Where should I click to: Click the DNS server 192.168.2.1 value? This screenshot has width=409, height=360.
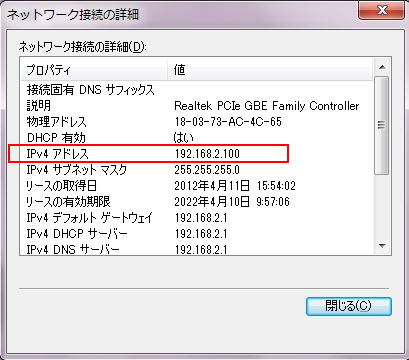(201, 249)
